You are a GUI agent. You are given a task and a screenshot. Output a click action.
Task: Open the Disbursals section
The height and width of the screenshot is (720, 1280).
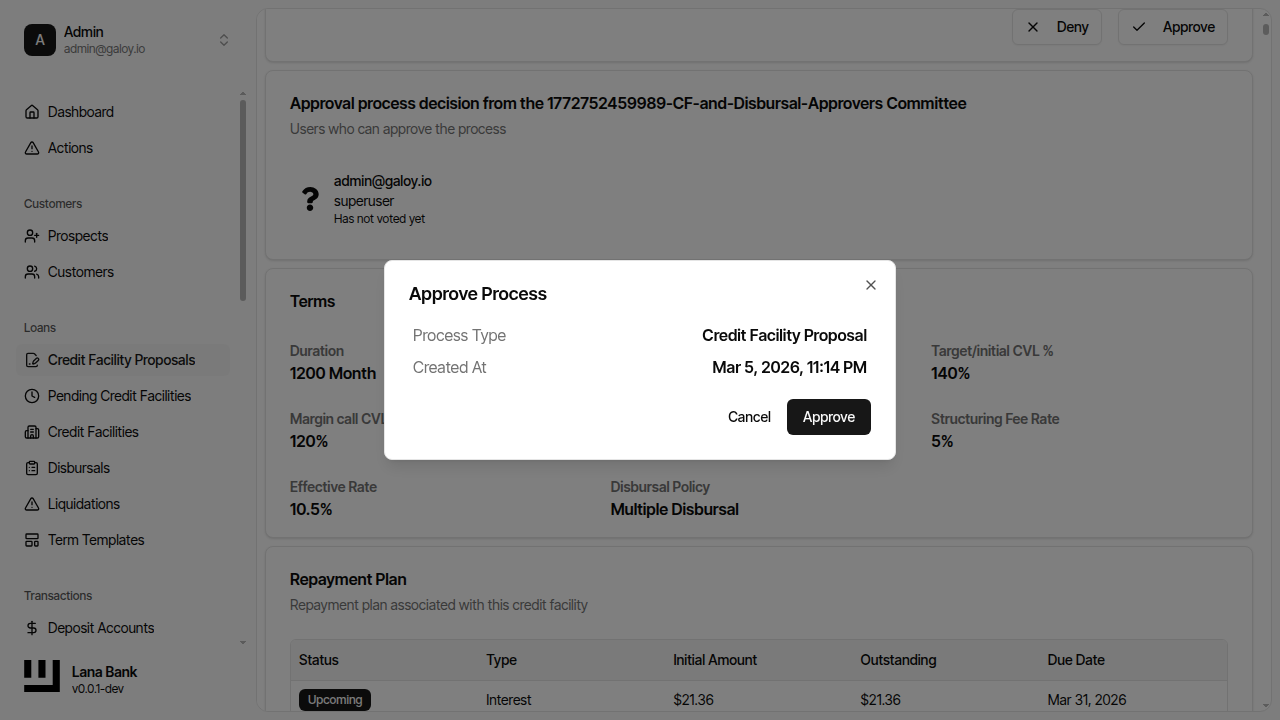click(x=77, y=467)
